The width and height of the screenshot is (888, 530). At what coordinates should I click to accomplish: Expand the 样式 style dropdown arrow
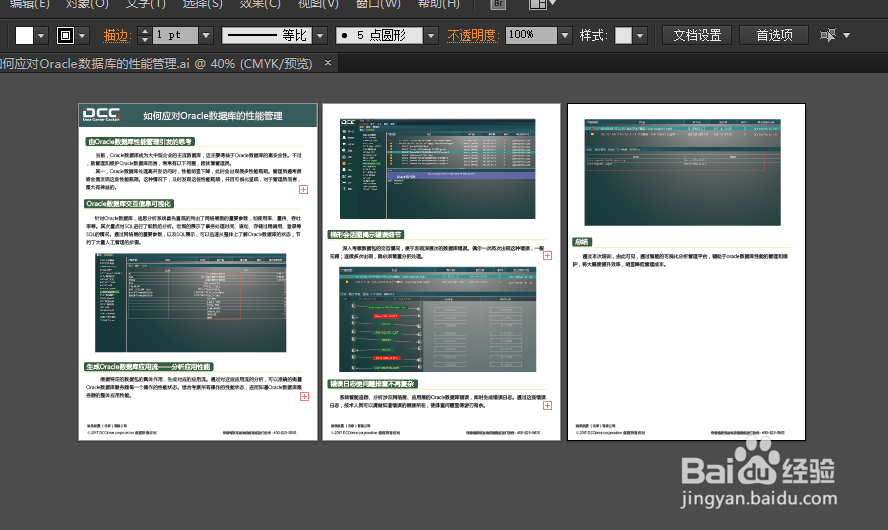pyautogui.click(x=640, y=35)
